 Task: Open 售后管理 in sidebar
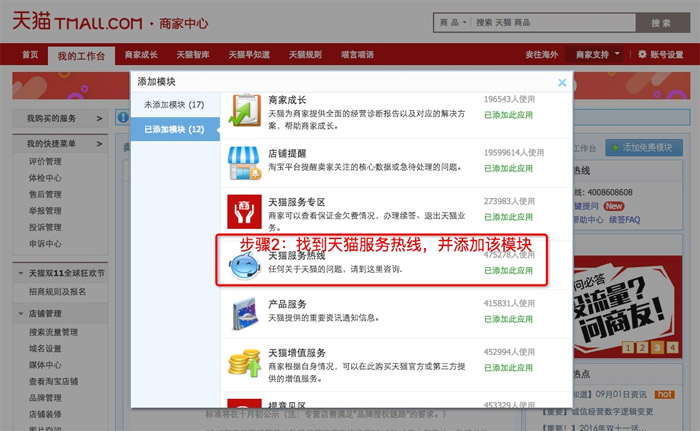pyautogui.click(x=45, y=194)
